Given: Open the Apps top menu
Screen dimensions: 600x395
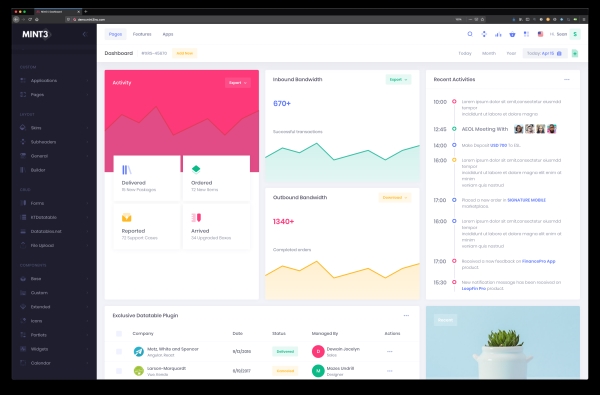Looking at the screenshot, I should tap(168, 34).
